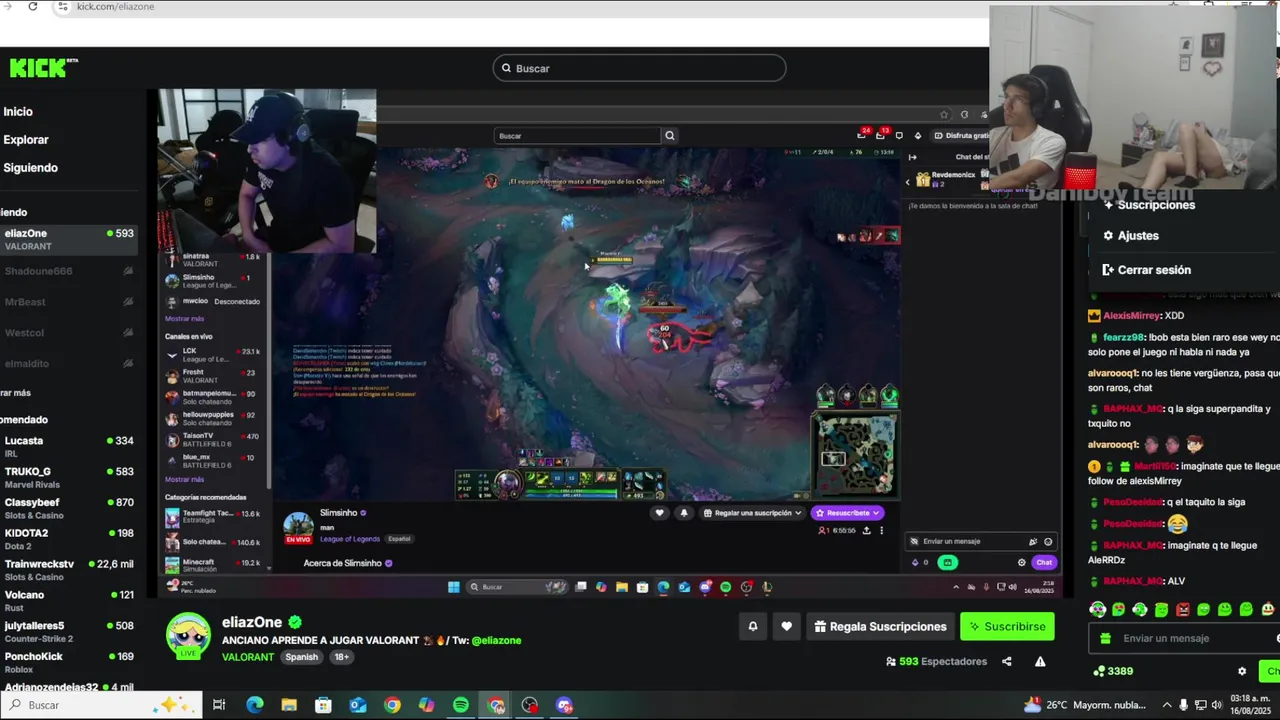
Task: Click the Ajustes gear icon in the menu
Action: pos(1108,236)
